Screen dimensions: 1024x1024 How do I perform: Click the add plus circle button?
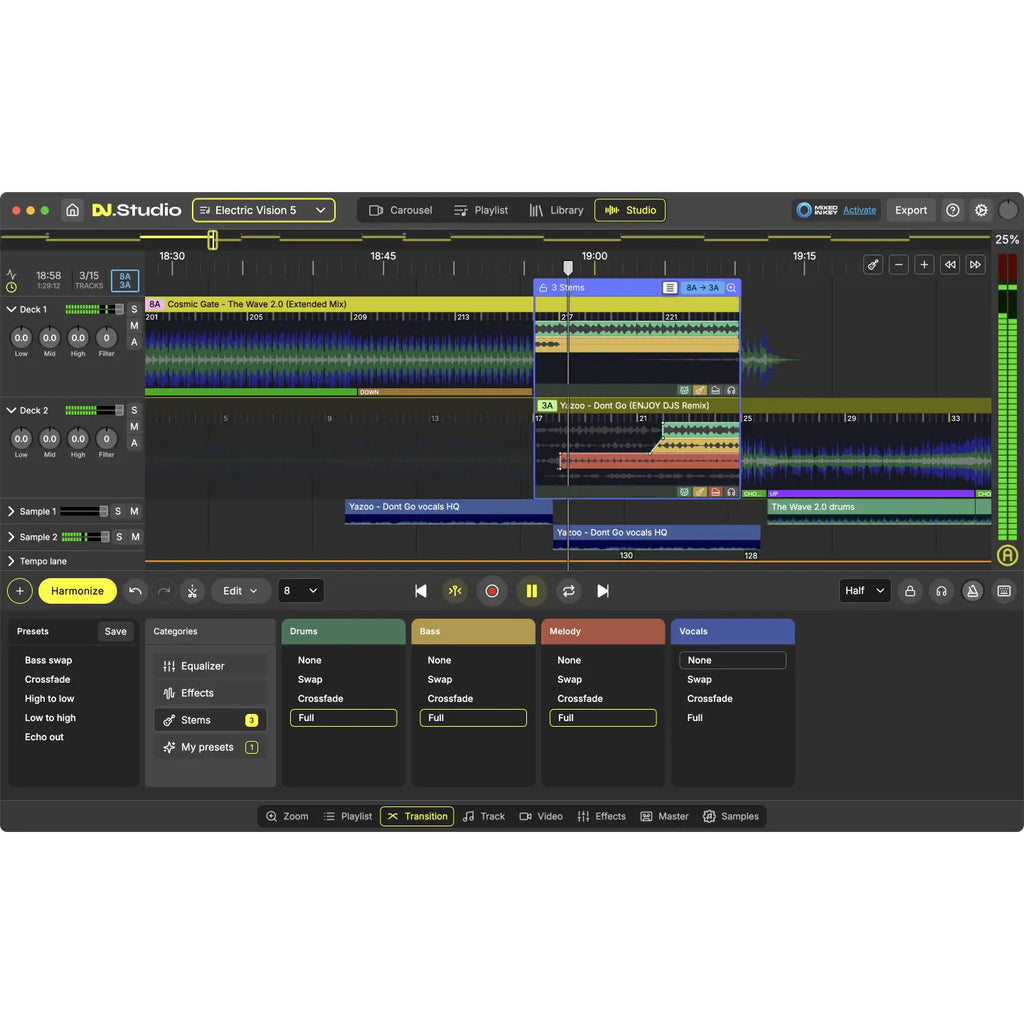click(20, 591)
